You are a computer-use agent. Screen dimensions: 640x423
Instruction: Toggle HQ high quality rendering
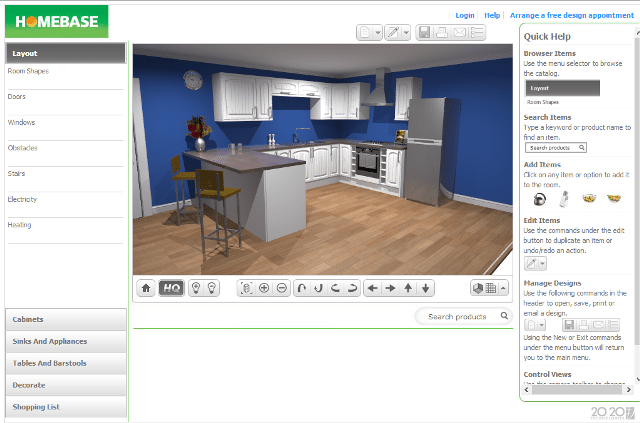171,288
